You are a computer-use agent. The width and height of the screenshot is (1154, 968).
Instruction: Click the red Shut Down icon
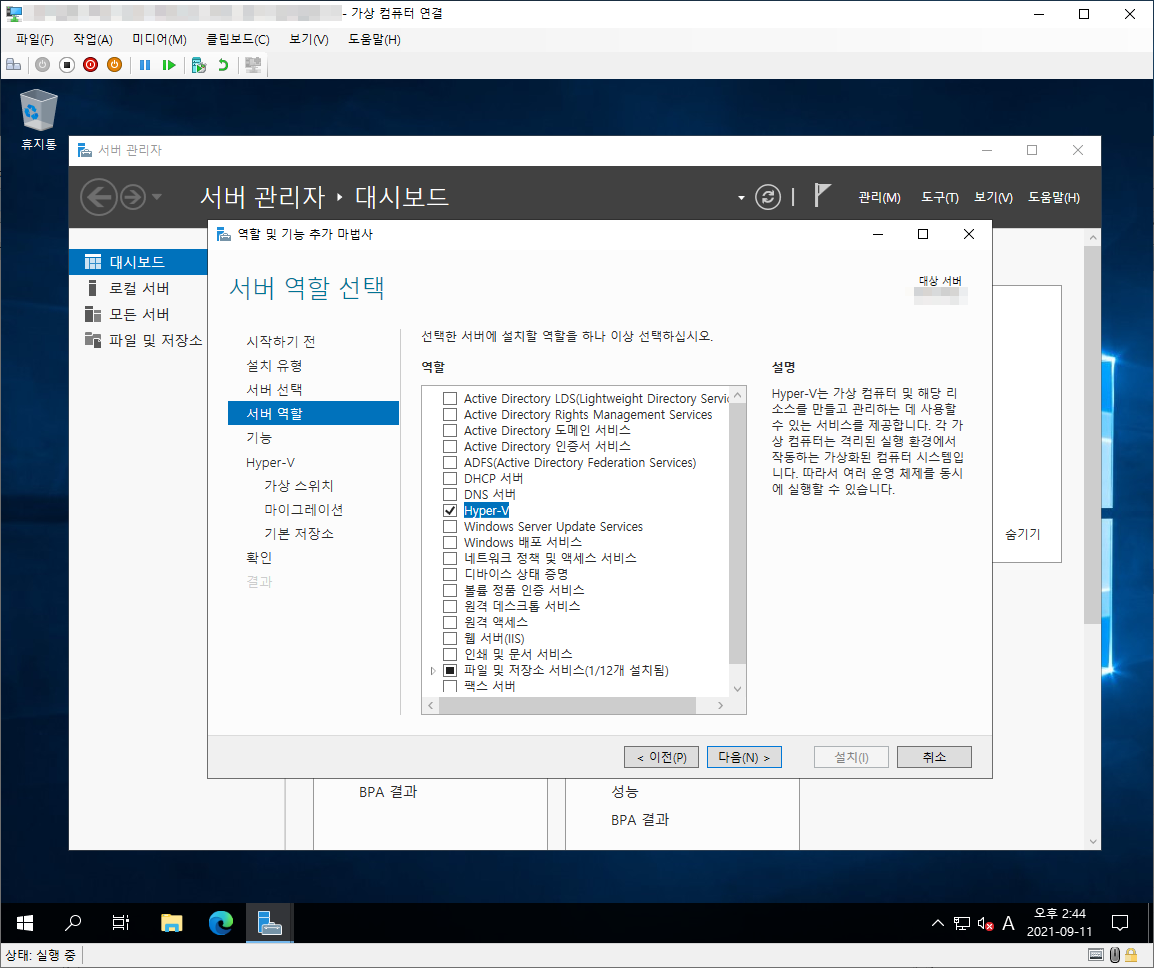[x=91, y=65]
